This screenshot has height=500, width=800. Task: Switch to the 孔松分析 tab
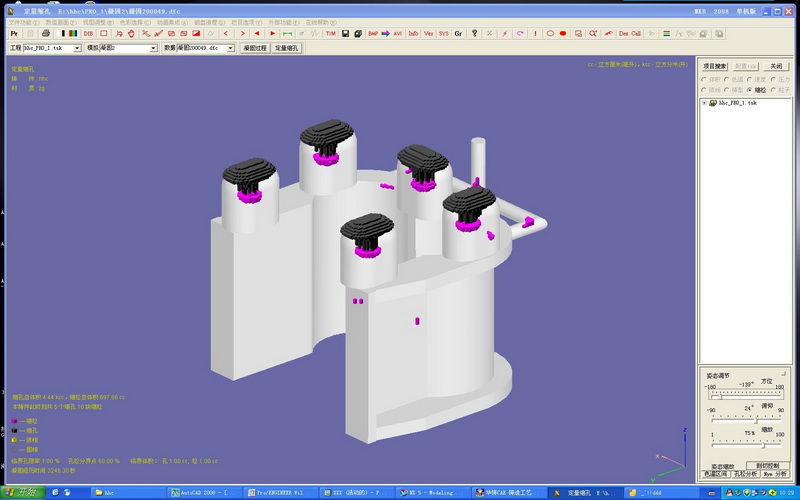coord(746,474)
